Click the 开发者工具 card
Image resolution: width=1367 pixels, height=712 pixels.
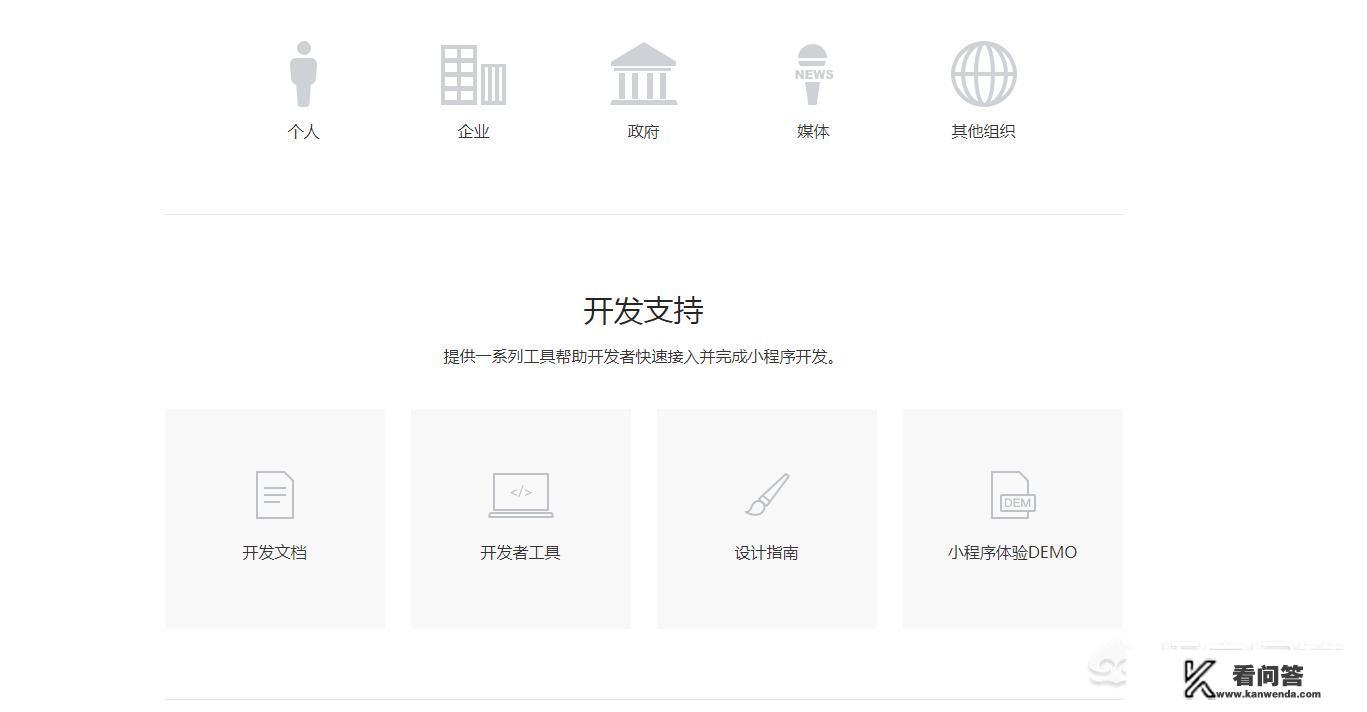pos(520,518)
